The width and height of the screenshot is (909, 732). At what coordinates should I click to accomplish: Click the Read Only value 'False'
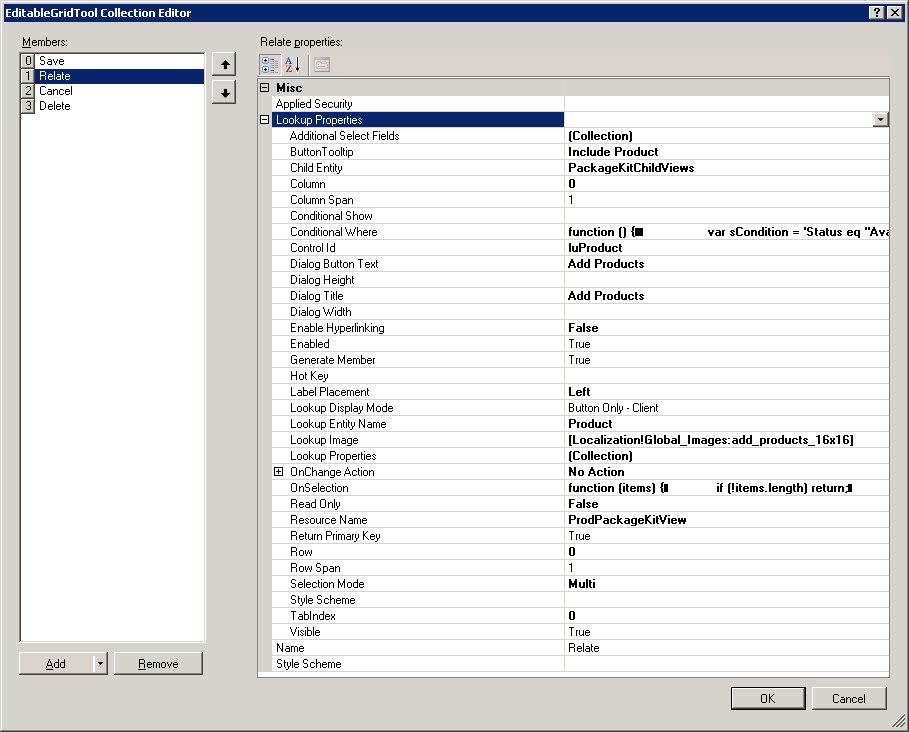pyautogui.click(x=583, y=504)
